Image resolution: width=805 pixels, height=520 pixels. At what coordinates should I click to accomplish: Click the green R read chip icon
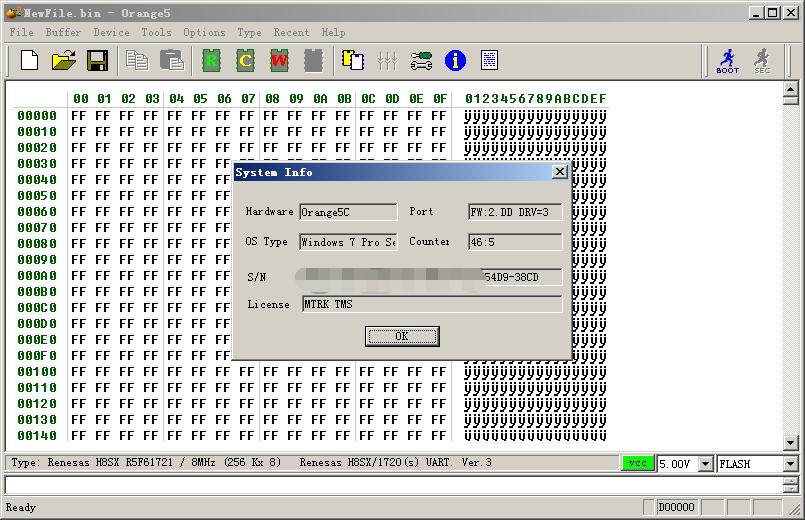(211, 61)
